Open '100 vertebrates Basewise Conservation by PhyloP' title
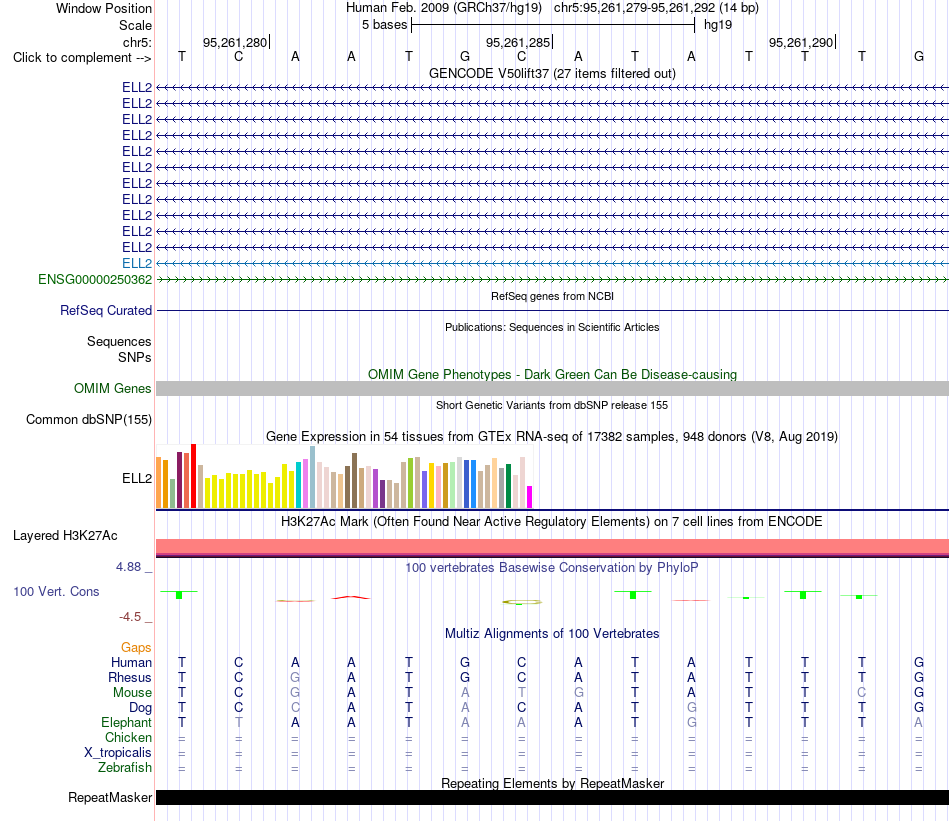 pyautogui.click(x=552, y=568)
